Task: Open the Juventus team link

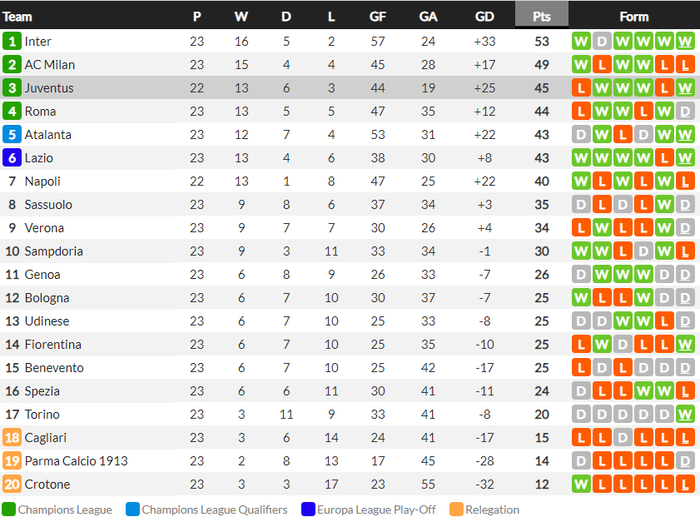Action: pyautogui.click(x=49, y=88)
